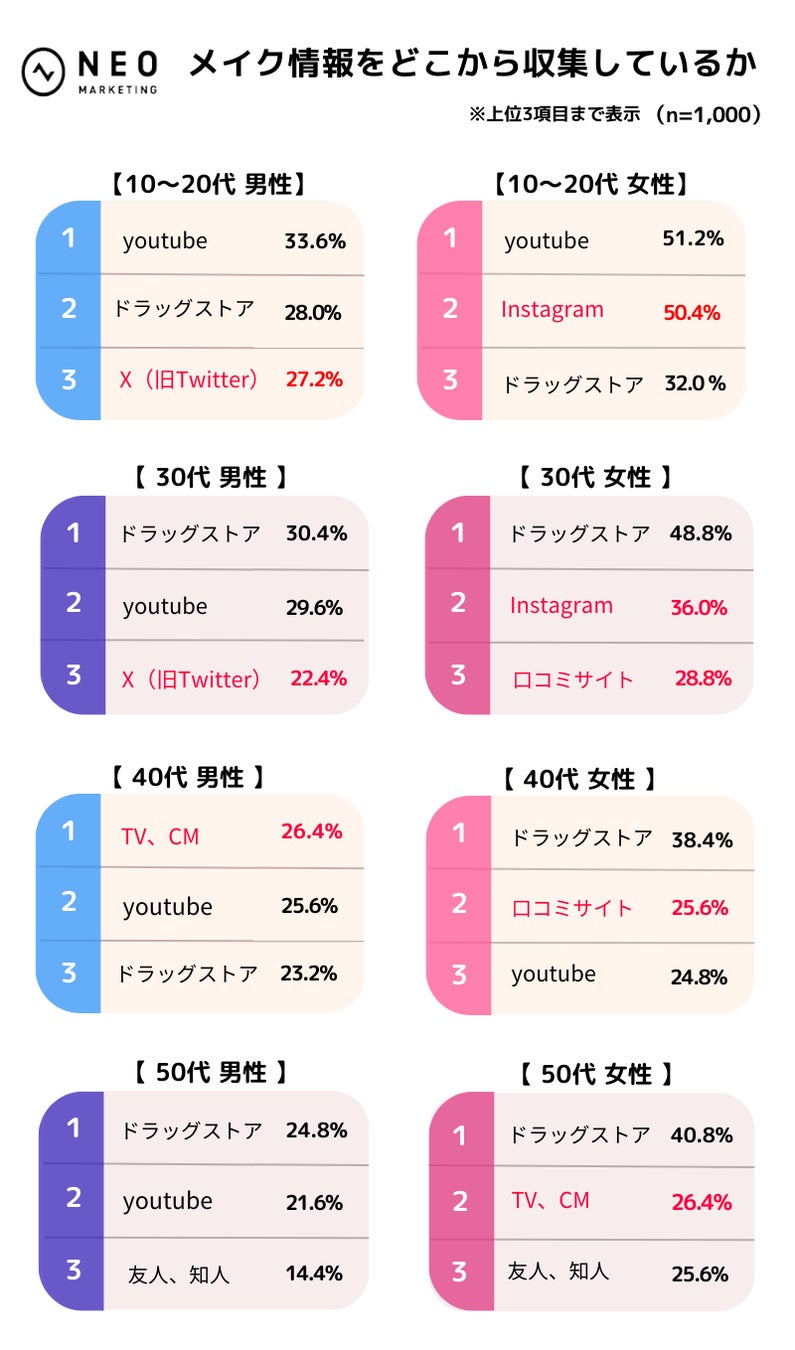Click the 40.8% ドラッグストア value

[701, 1135]
